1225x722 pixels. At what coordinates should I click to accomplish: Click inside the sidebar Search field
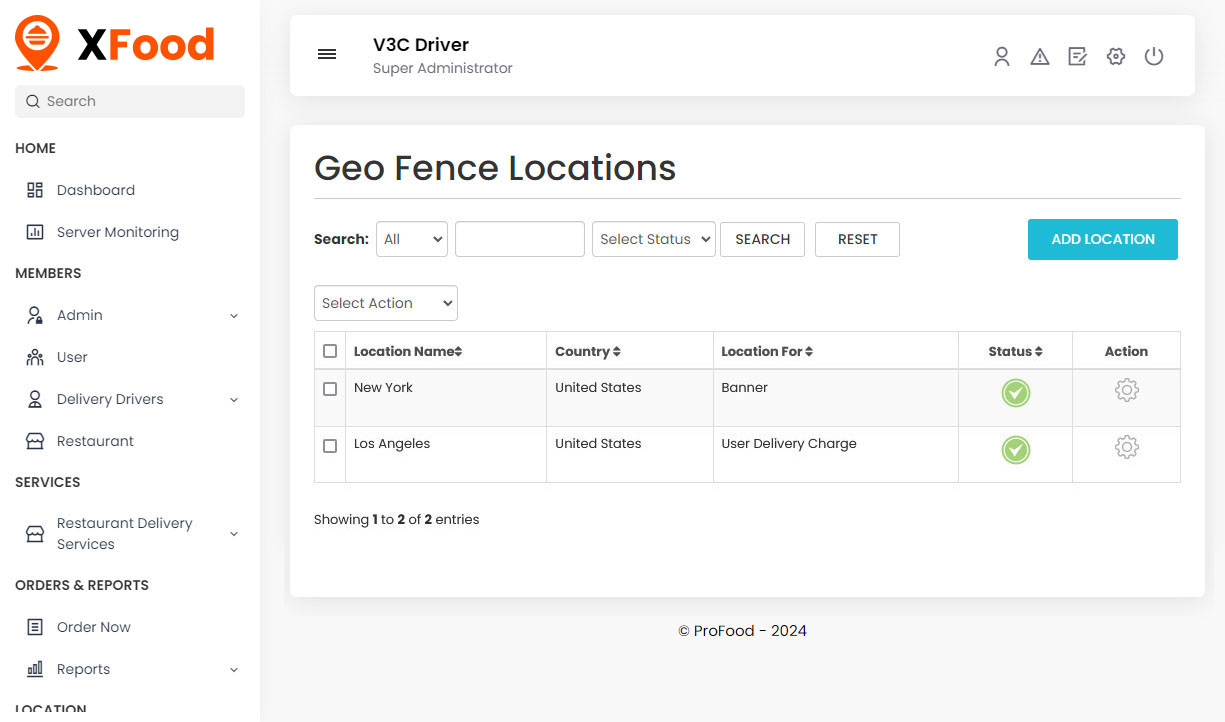129,101
